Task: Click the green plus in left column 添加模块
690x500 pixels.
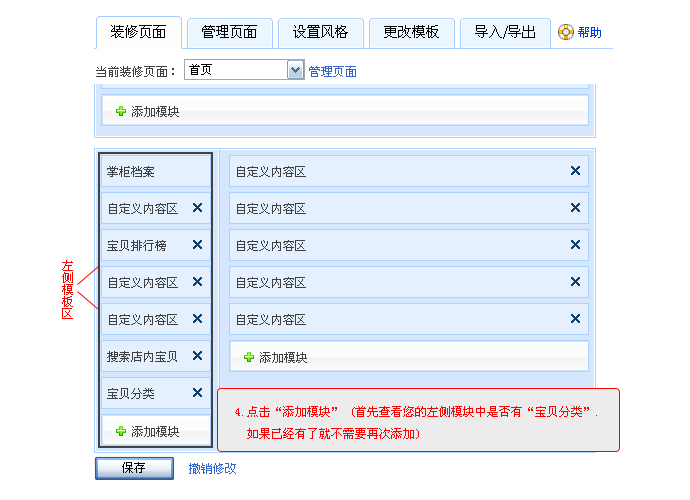Action: 121,431
